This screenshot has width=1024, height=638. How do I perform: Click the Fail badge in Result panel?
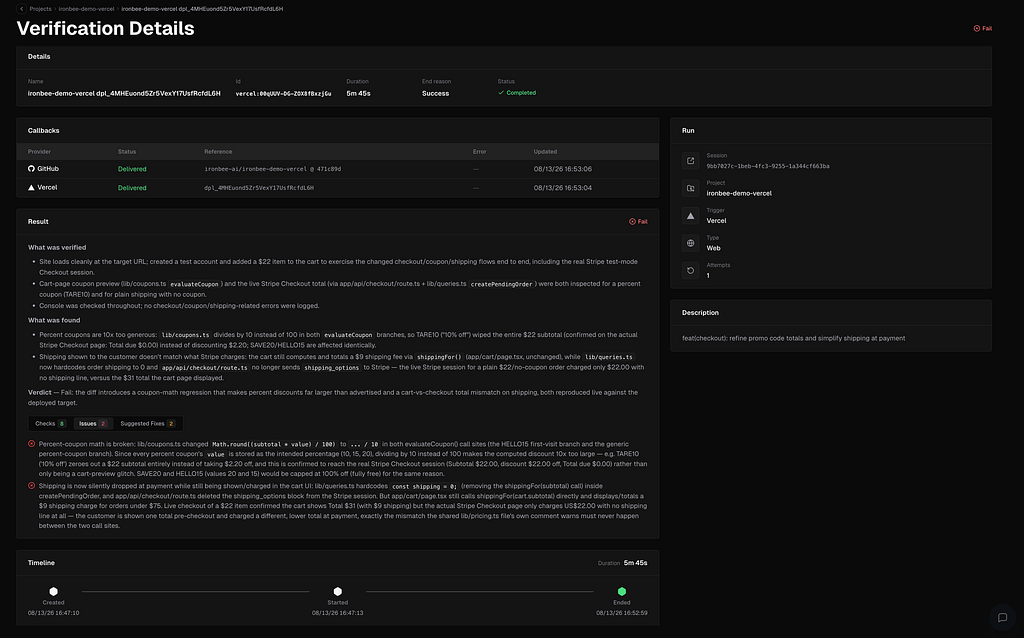click(x=638, y=221)
